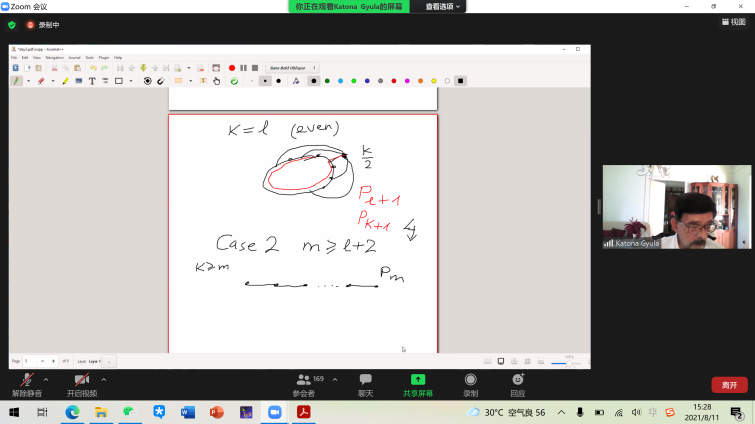Click the taskbar clock showing 15:28
This screenshot has height=424, width=755.
pyautogui.click(x=701, y=412)
